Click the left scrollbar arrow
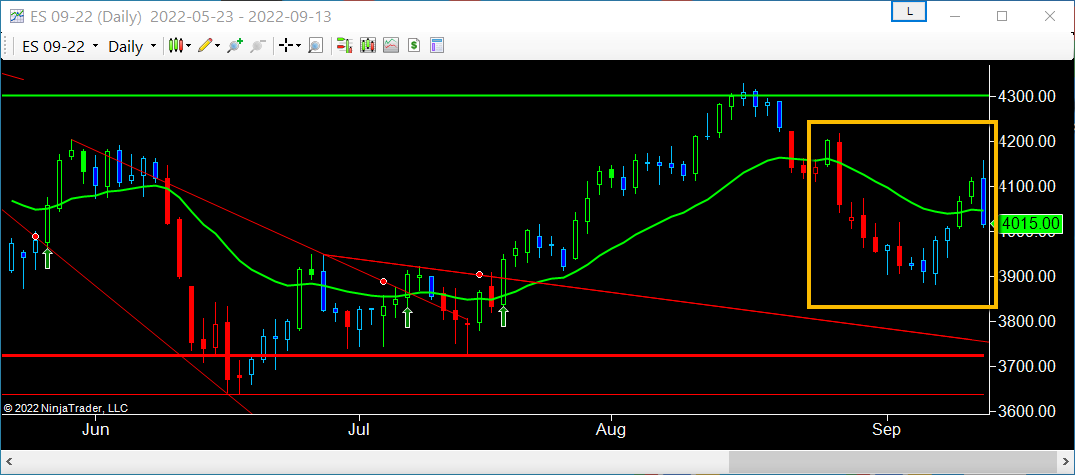This screenshot has height=475, width=1075. tap(8, 462)
